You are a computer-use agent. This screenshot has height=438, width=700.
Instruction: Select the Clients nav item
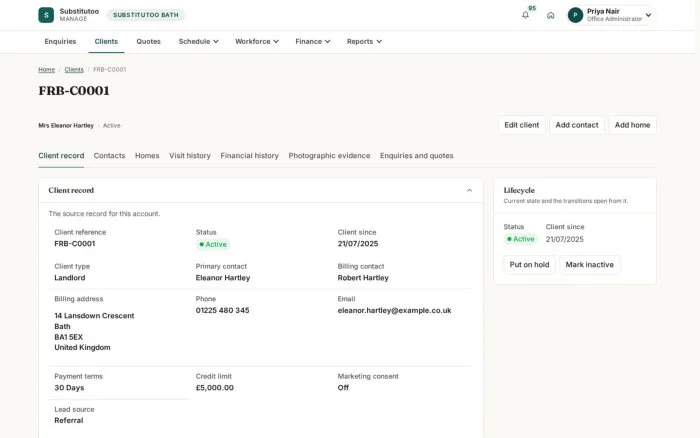coord(106,42)
